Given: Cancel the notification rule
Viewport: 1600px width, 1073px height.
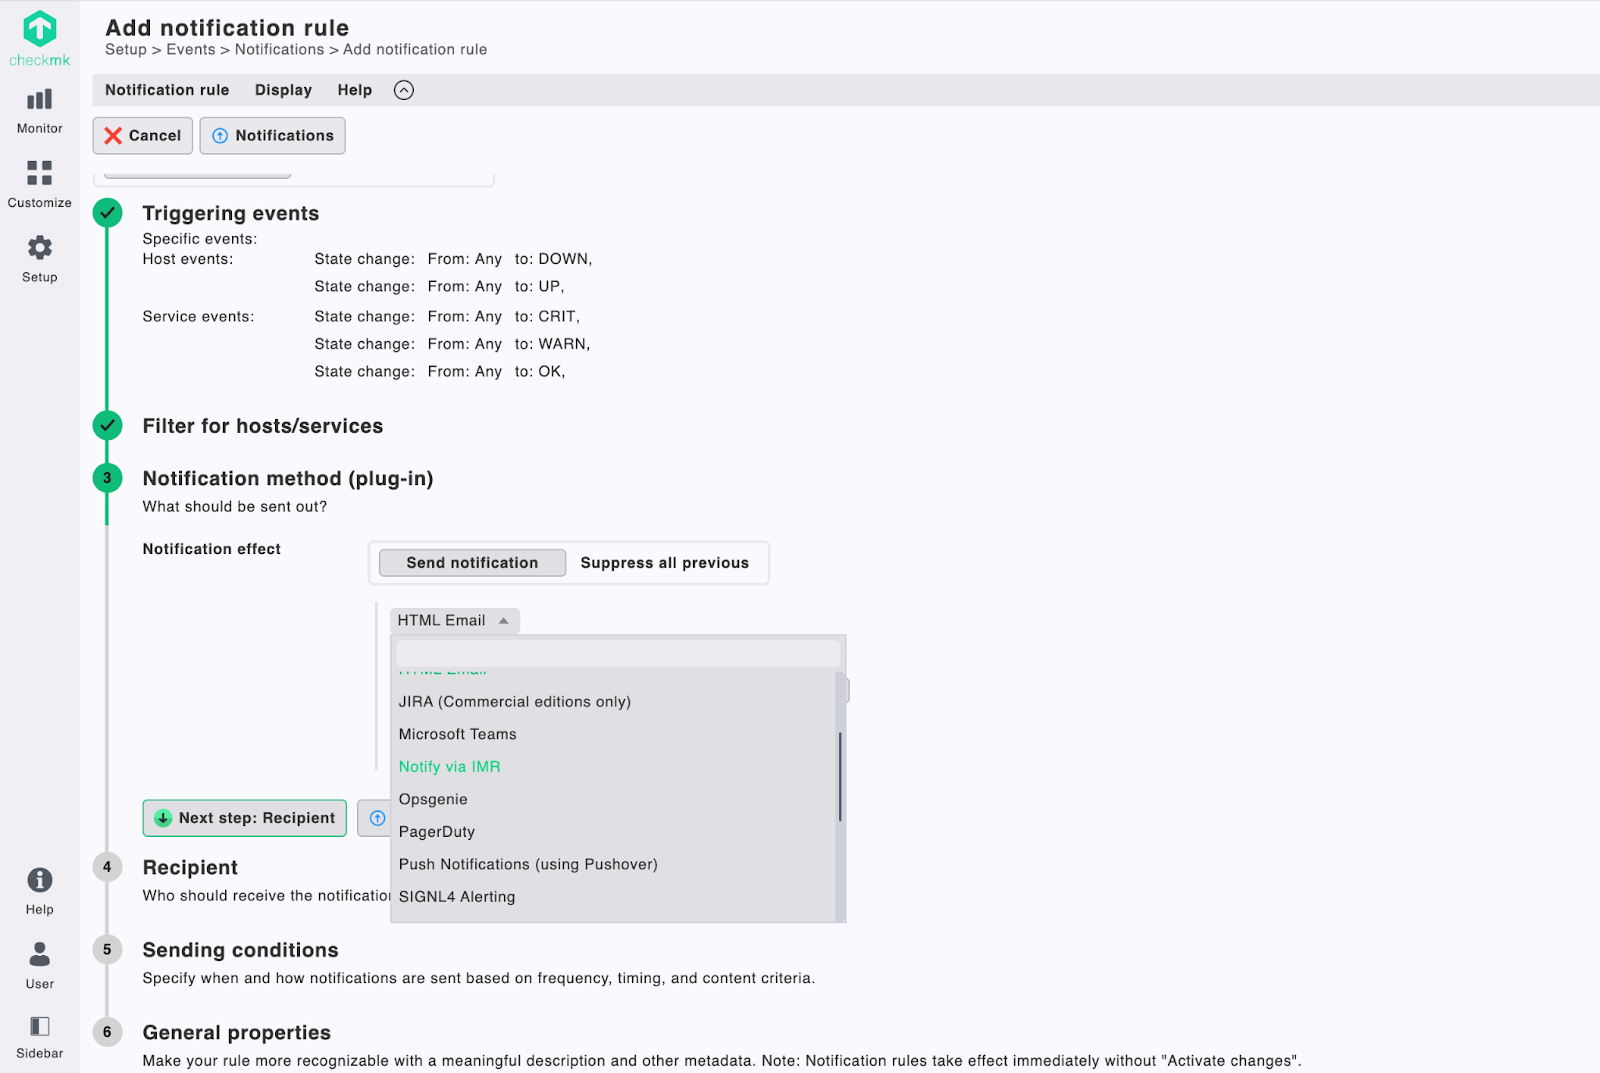Looking at the screenshot, I should (x=143, y=136).
